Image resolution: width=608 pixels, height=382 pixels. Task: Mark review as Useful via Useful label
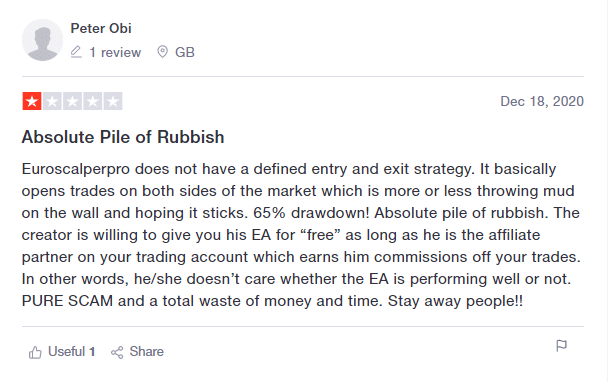click(x=66, y=351)
